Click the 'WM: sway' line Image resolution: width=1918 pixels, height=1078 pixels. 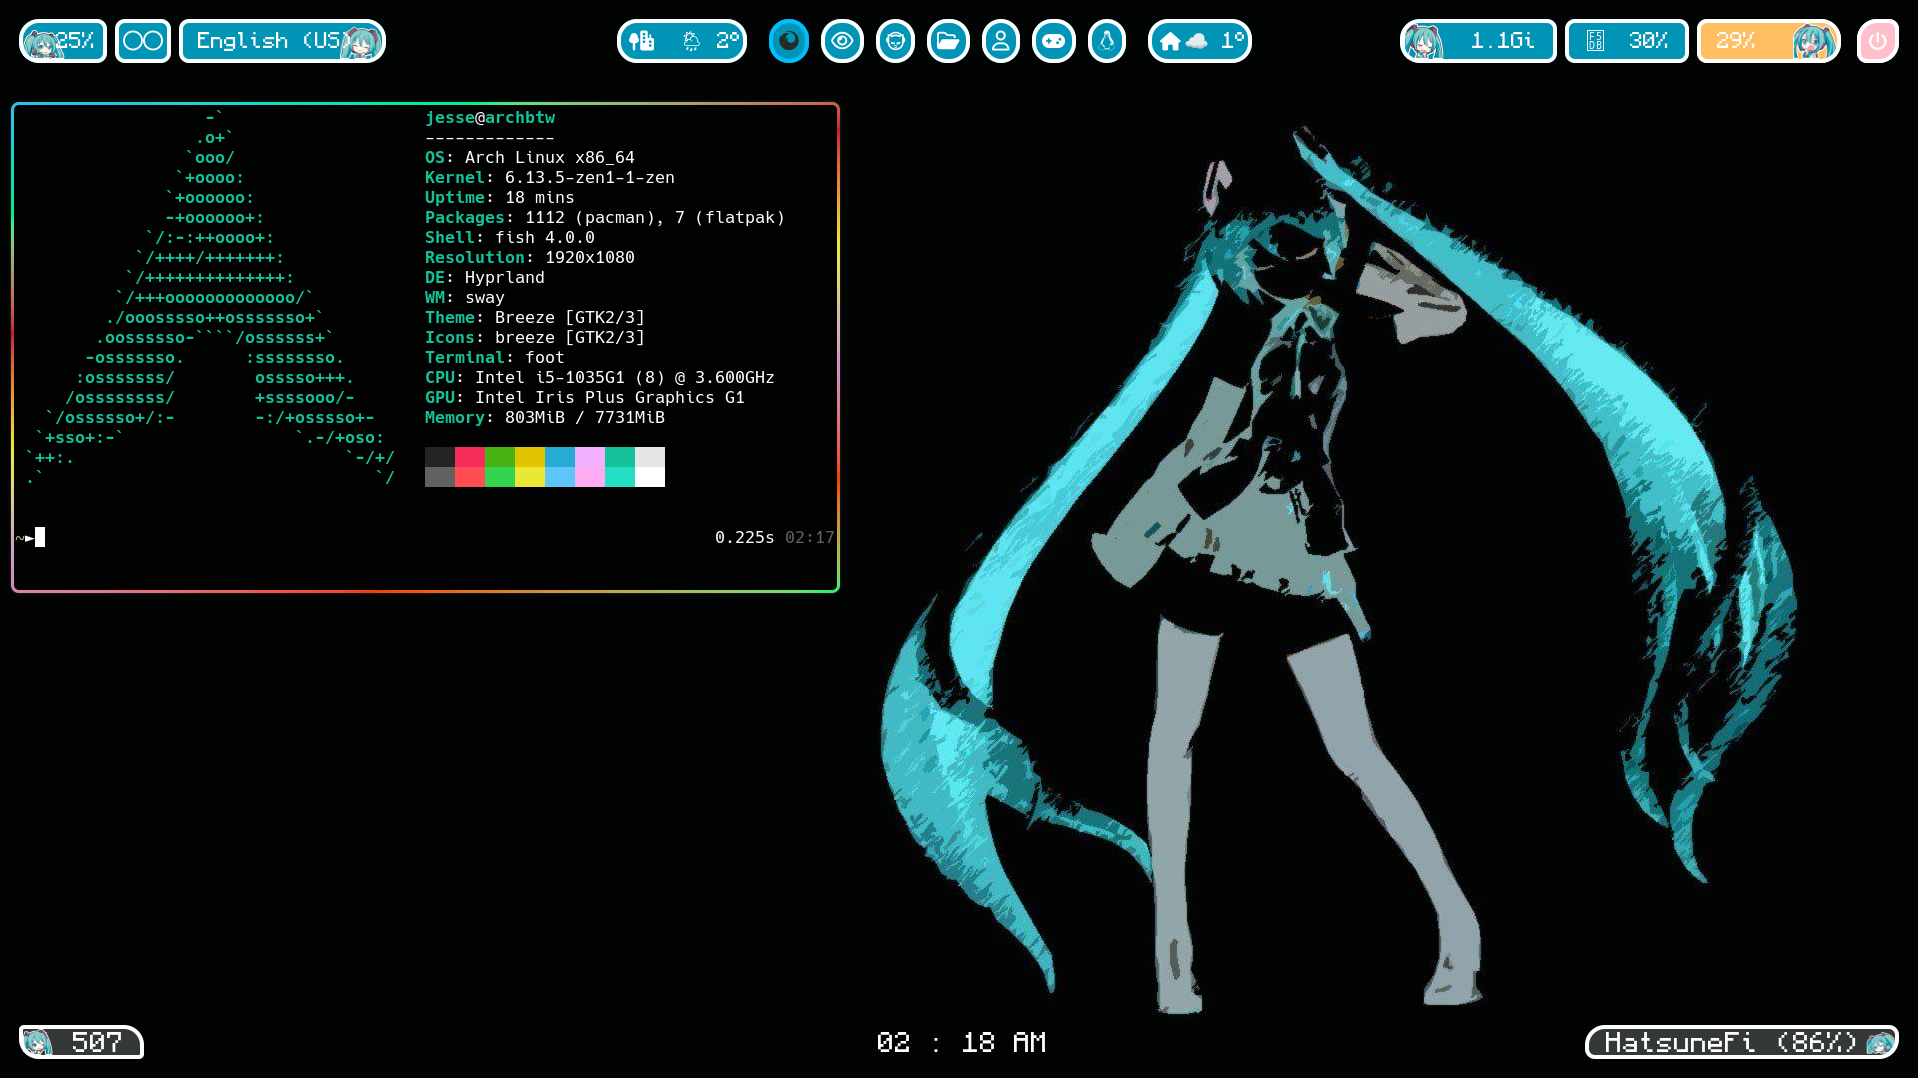[x=465, y=297]
